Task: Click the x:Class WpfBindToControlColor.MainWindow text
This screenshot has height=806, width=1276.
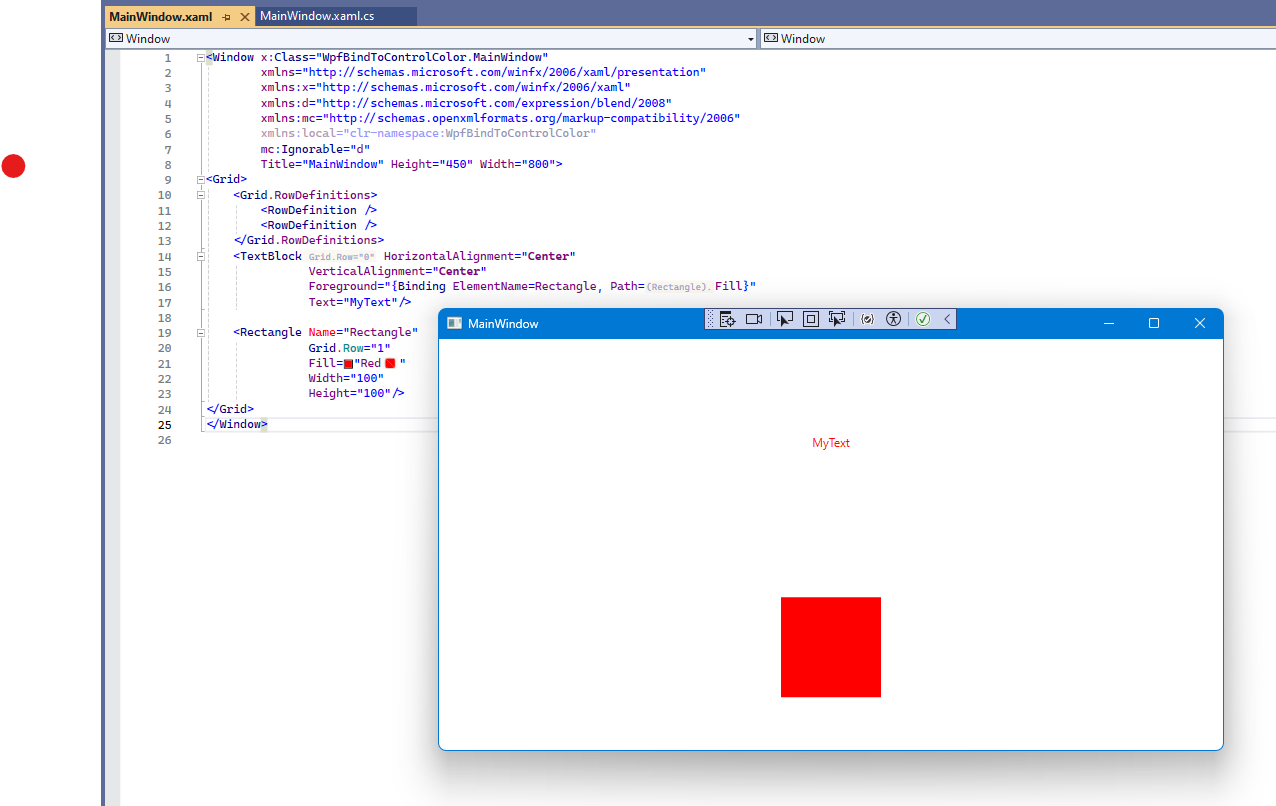Action: [x=405, y=57]
